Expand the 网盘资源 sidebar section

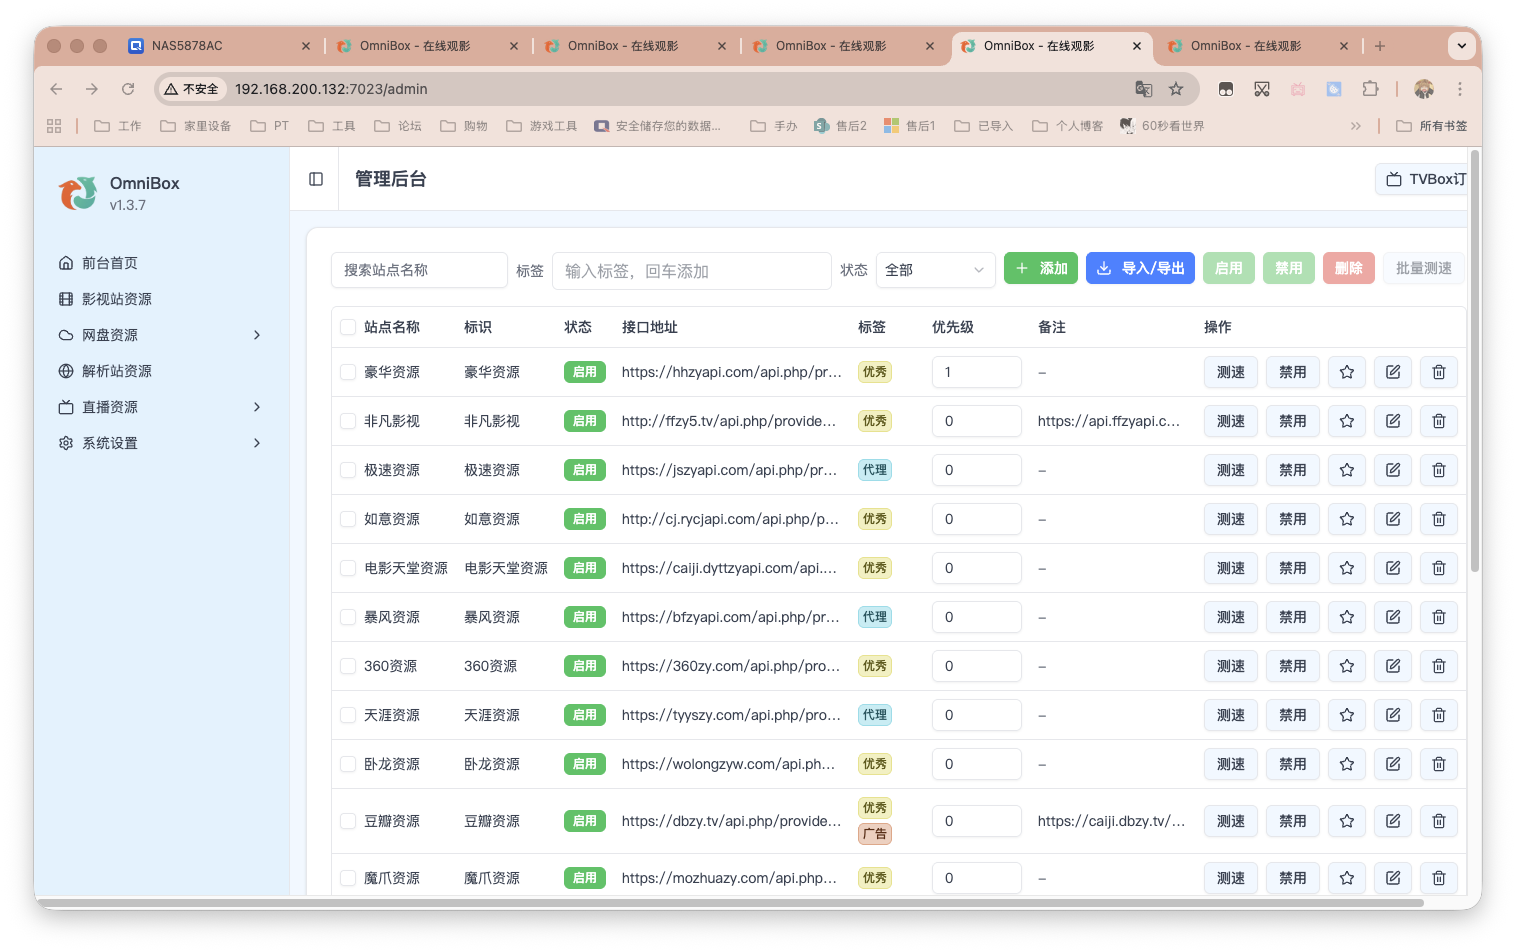(x=110, y=334)
